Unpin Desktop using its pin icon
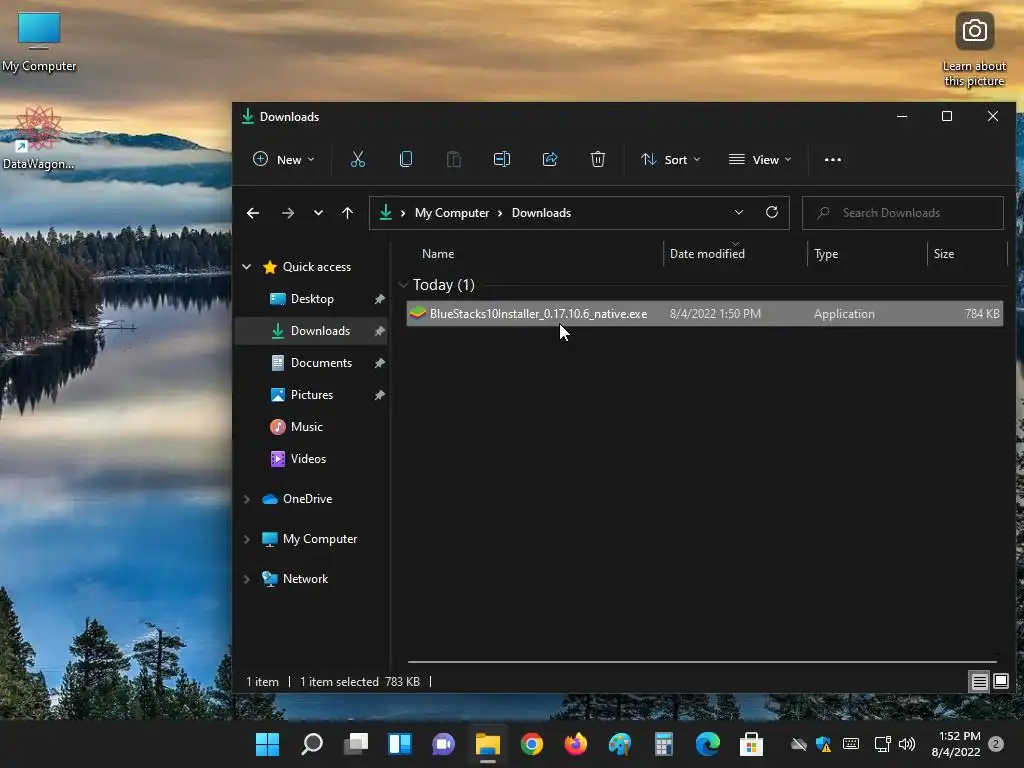 click(379, 299)
